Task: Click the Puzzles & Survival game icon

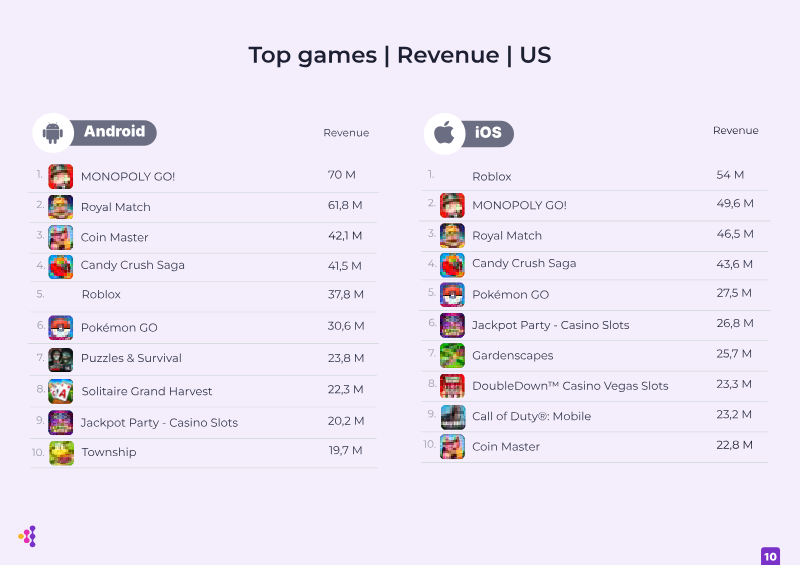Action: (61, 359)
